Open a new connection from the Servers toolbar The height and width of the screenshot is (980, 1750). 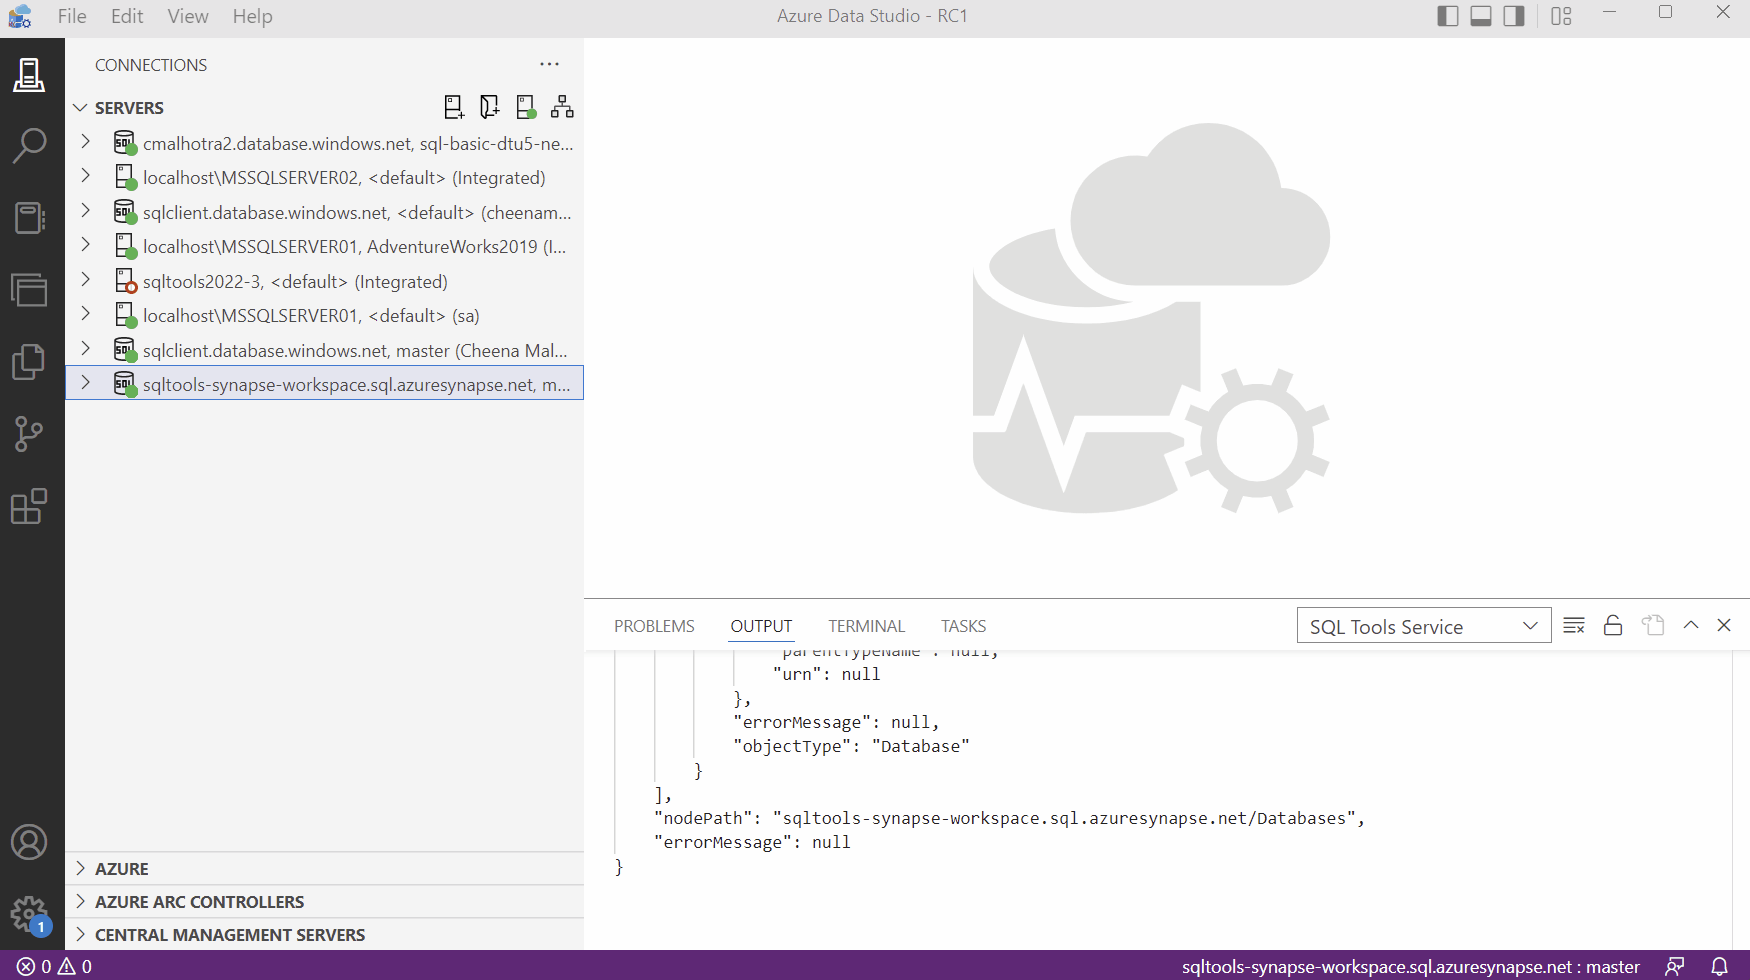454,106
